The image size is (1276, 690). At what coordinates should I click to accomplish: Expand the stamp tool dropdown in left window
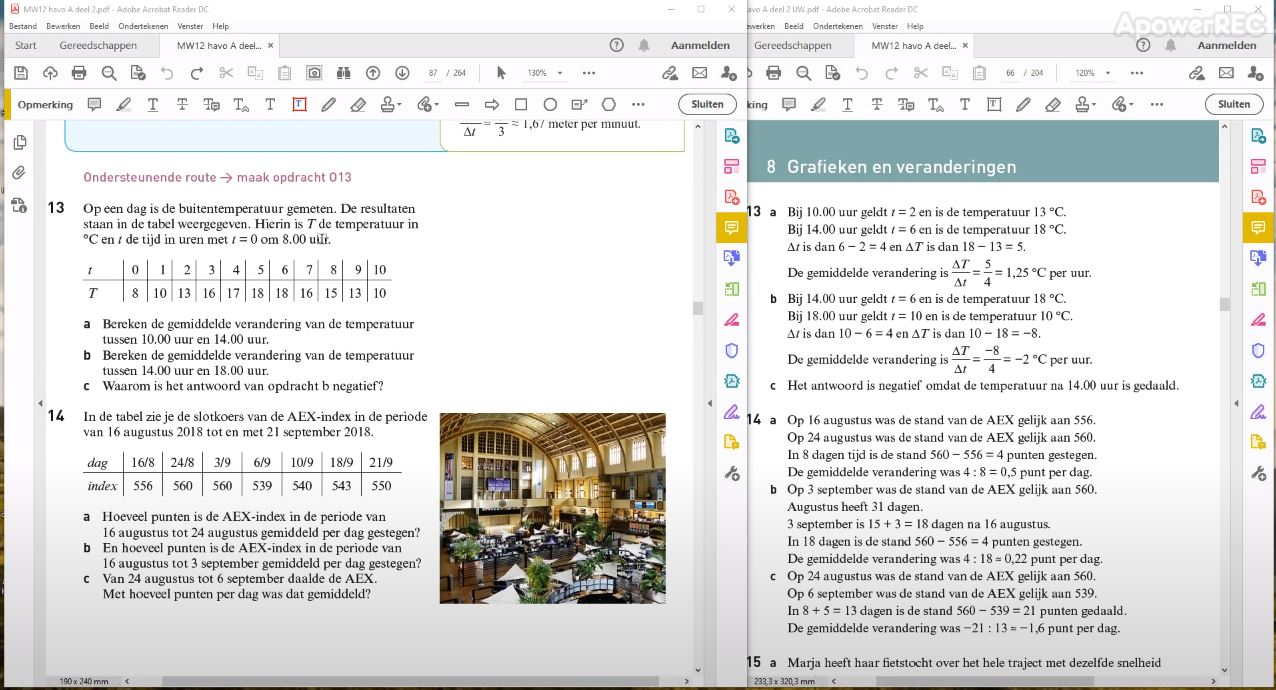[399, 104]
